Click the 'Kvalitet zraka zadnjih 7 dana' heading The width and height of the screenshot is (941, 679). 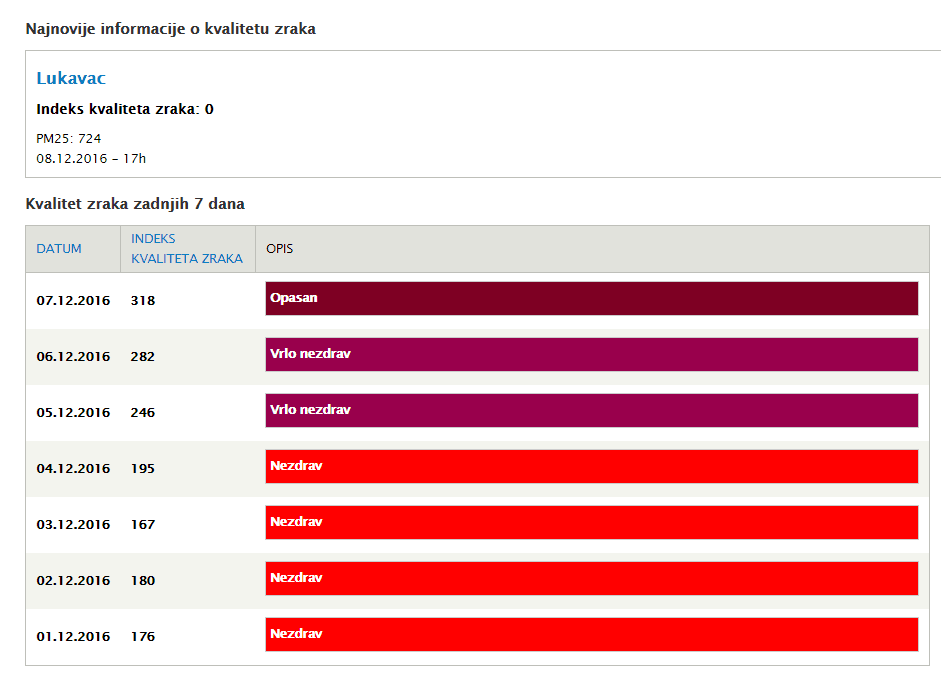coord(135,204)
